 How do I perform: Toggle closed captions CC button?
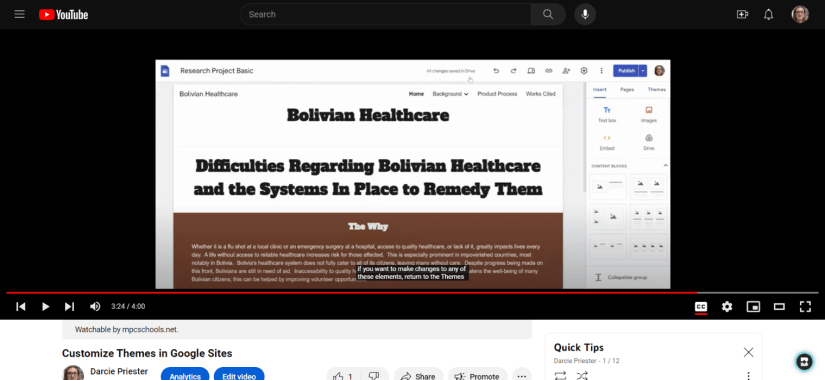point(701,306)
